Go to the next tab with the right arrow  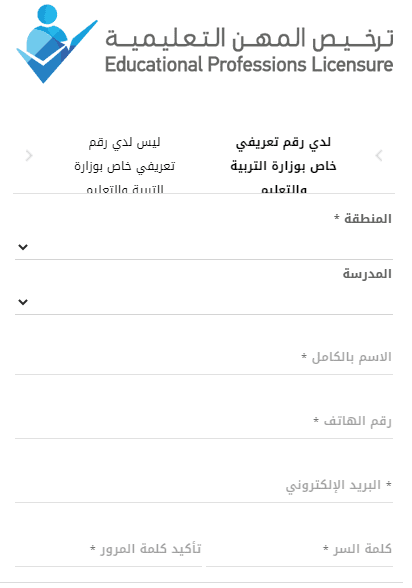point(379,155)
